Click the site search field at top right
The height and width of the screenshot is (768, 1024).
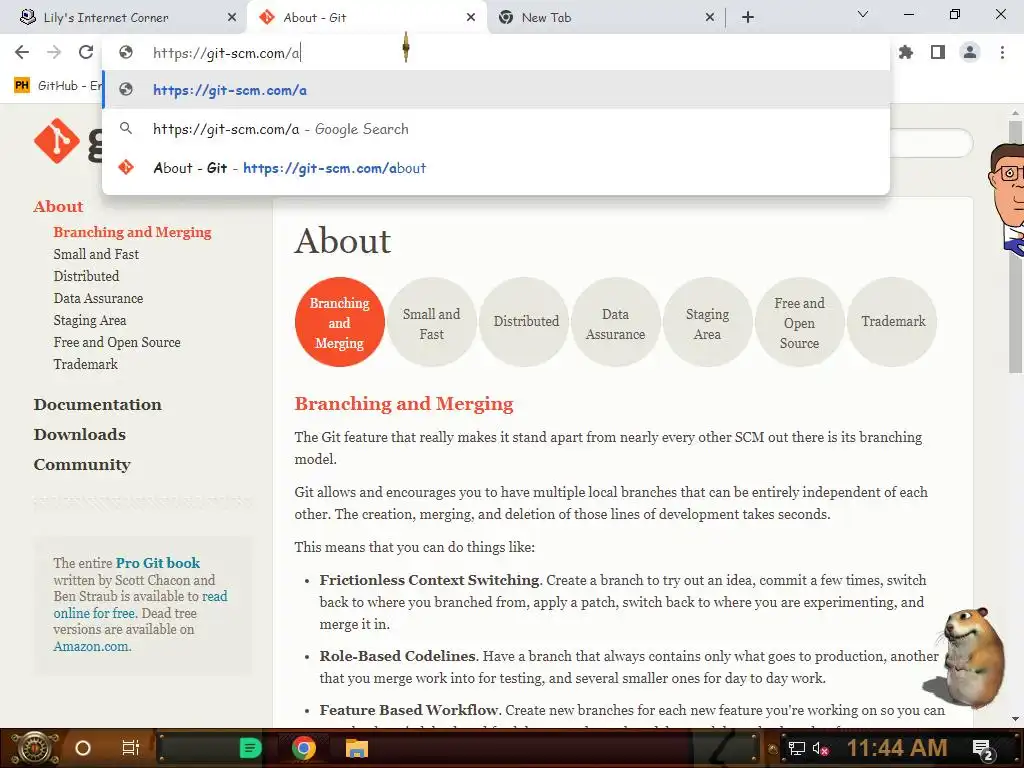931,142
